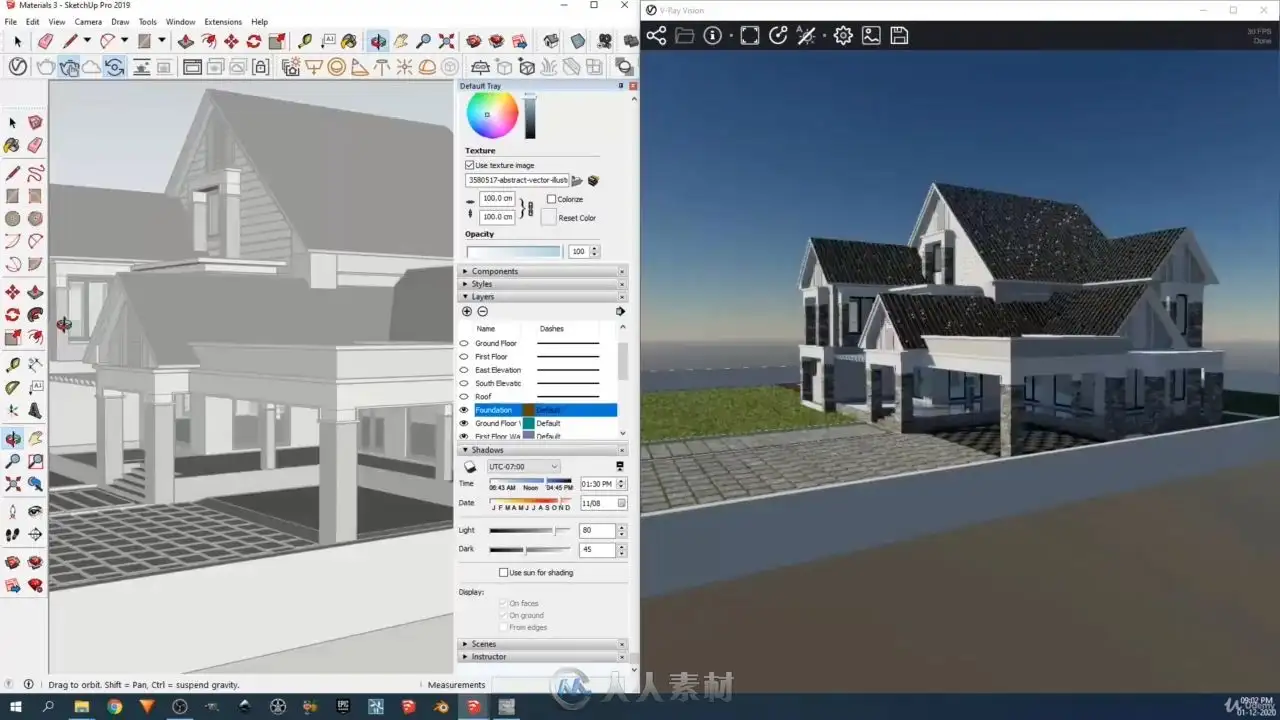Select the Zoom magnifier tool in top toolbar
This screenshot has height=720, width=1280.
[424, 41]
